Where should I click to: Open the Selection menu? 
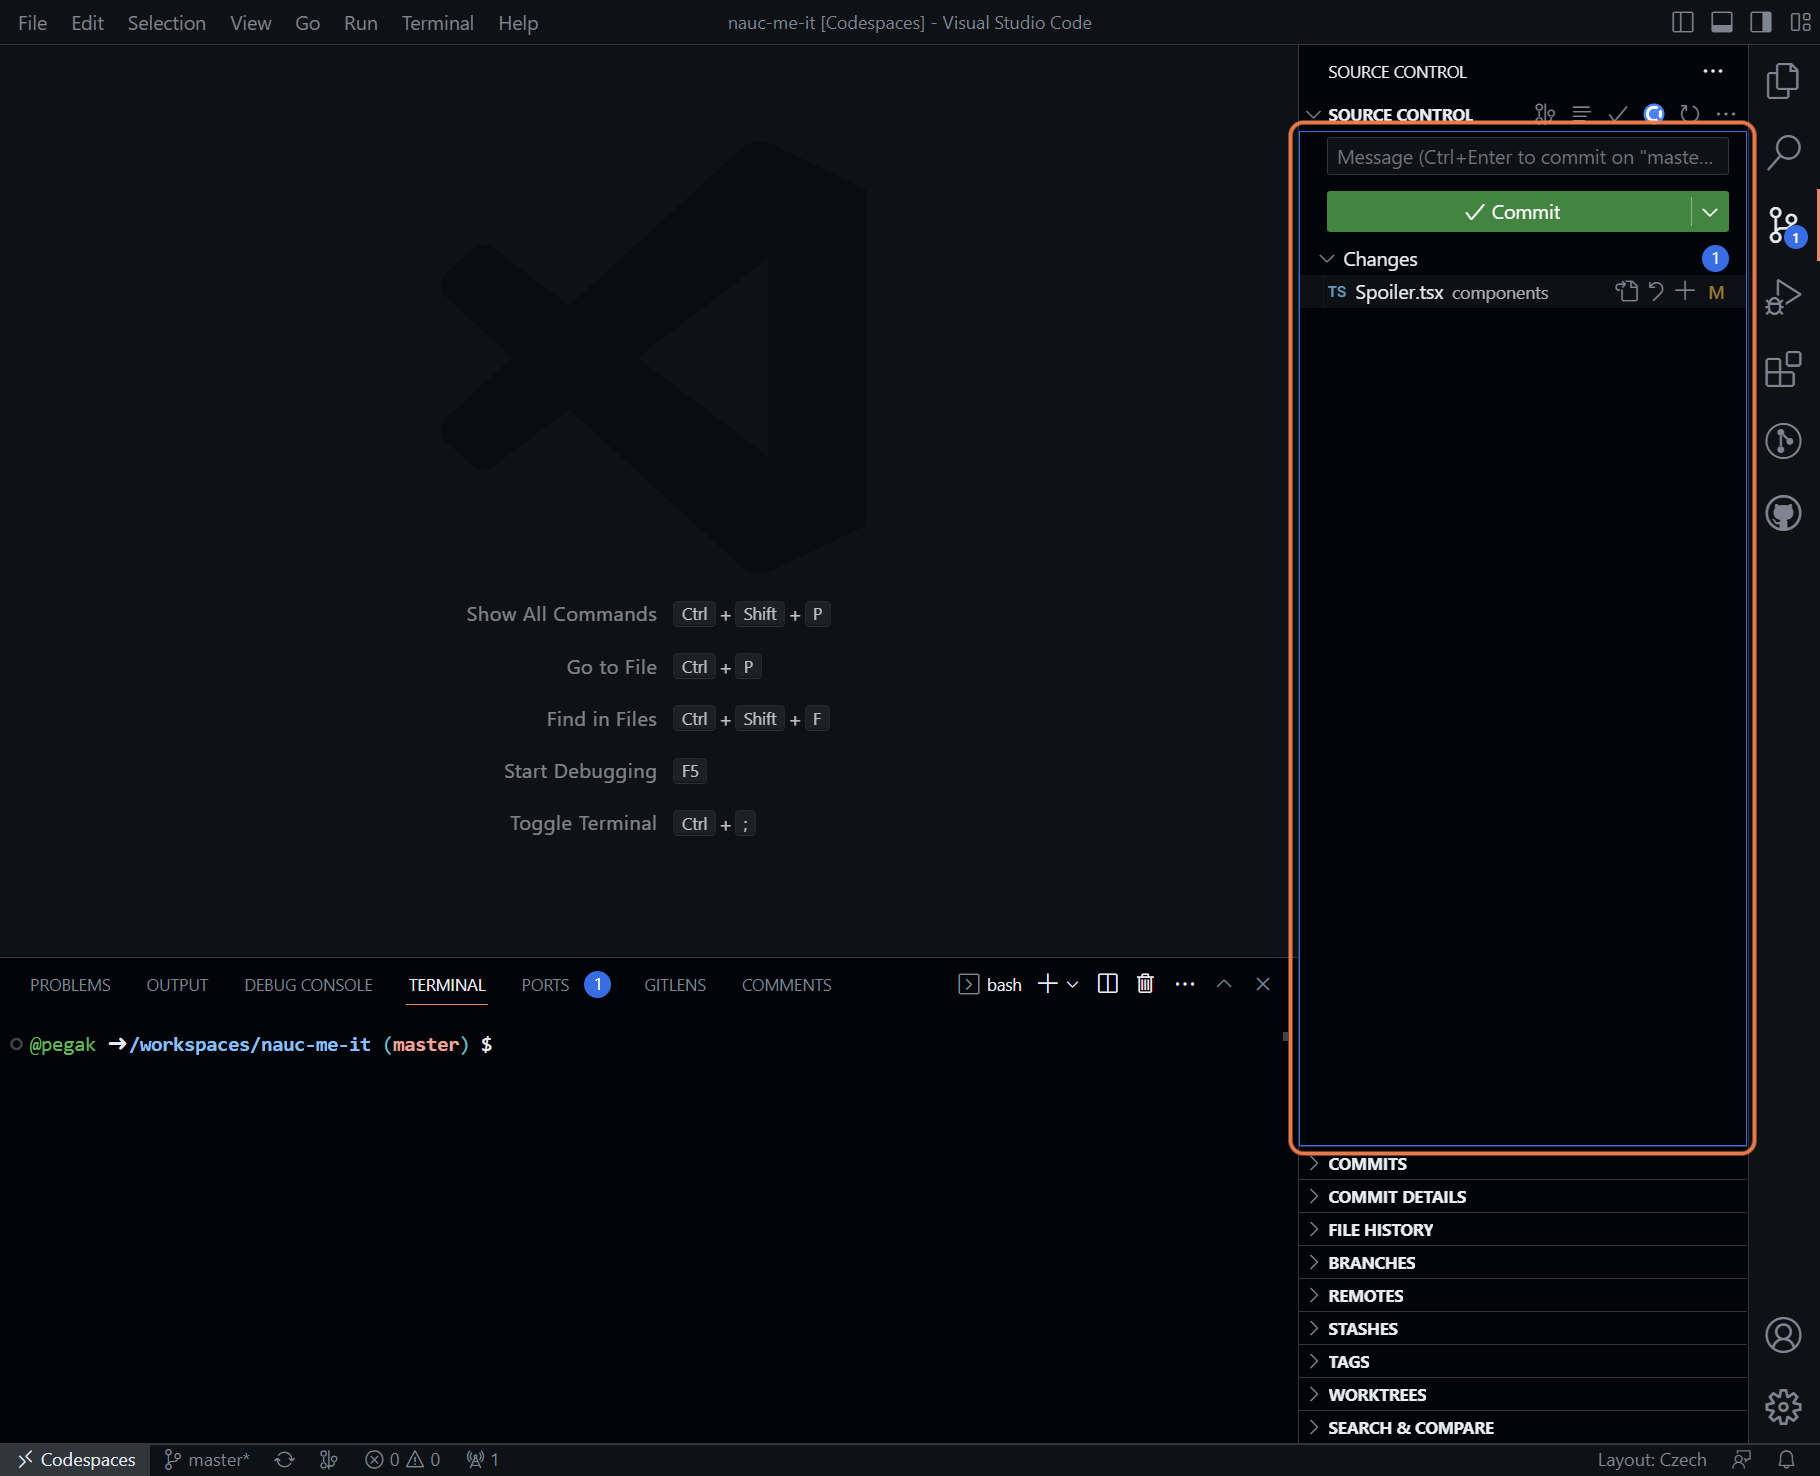pos(166,22)
